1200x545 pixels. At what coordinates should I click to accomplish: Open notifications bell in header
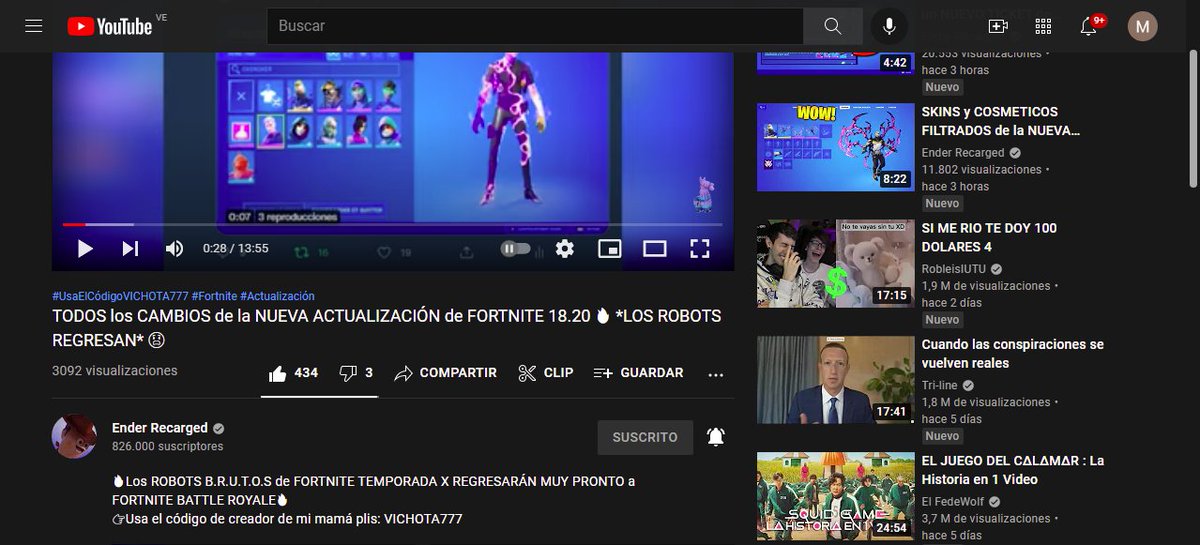[1089, 26]
